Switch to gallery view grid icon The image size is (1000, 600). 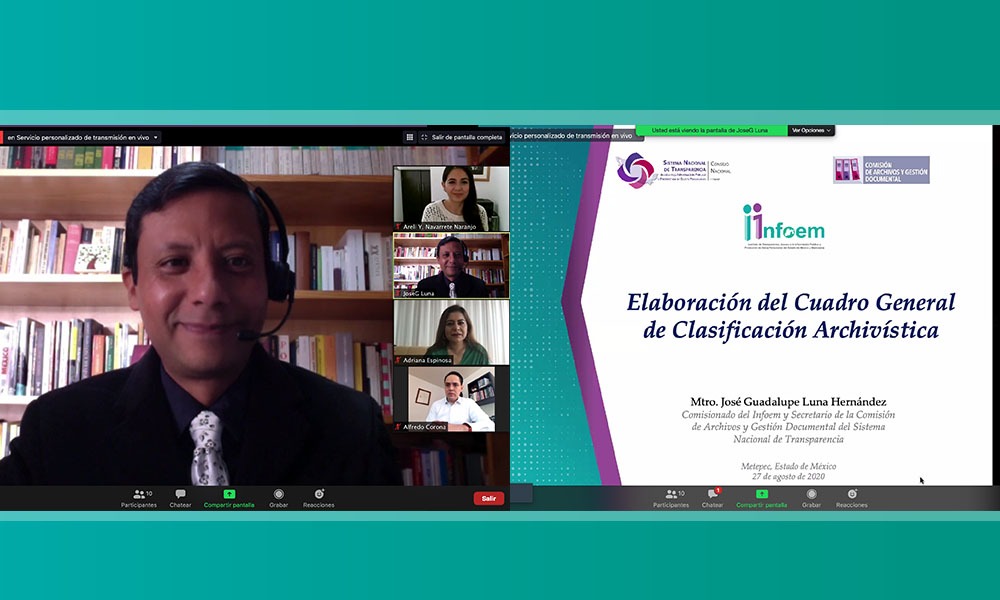[x=409, y=137]
